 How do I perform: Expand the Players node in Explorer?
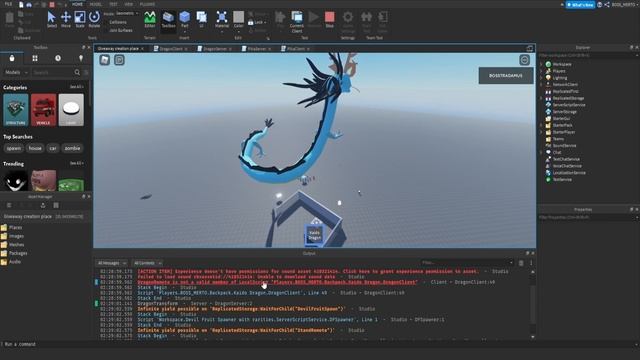(541, 71)
